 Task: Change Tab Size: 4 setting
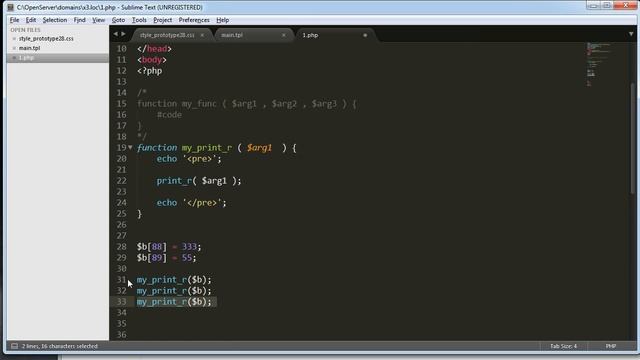563,346
